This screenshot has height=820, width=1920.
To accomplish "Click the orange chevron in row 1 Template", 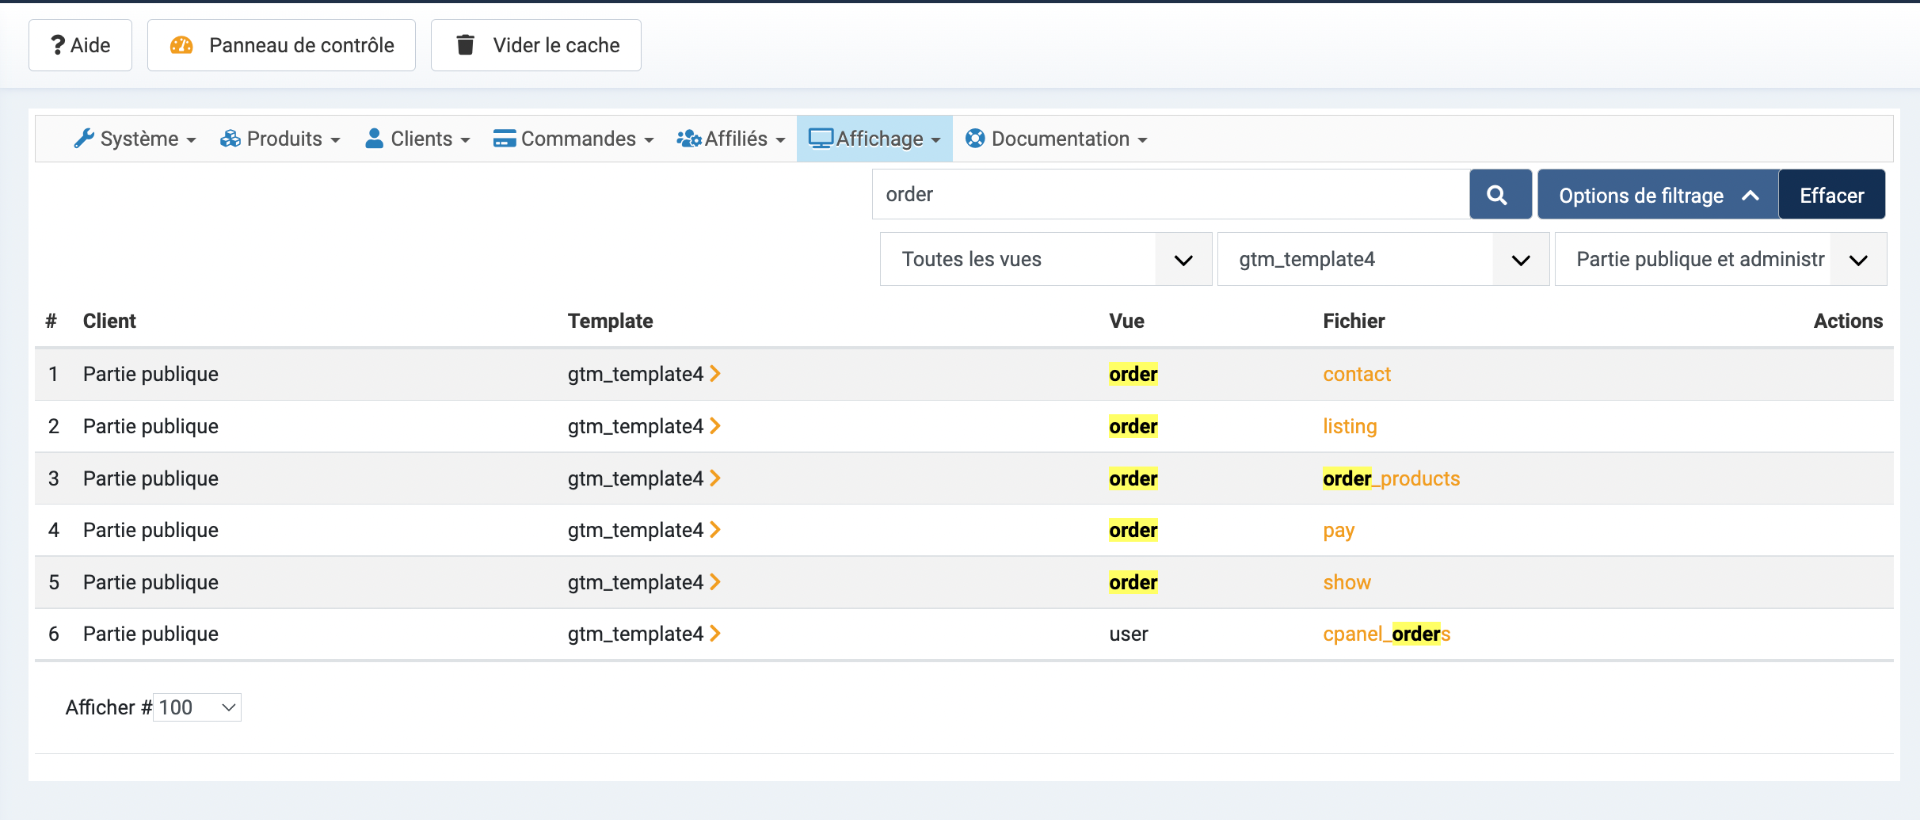I will tap(715, 374).
